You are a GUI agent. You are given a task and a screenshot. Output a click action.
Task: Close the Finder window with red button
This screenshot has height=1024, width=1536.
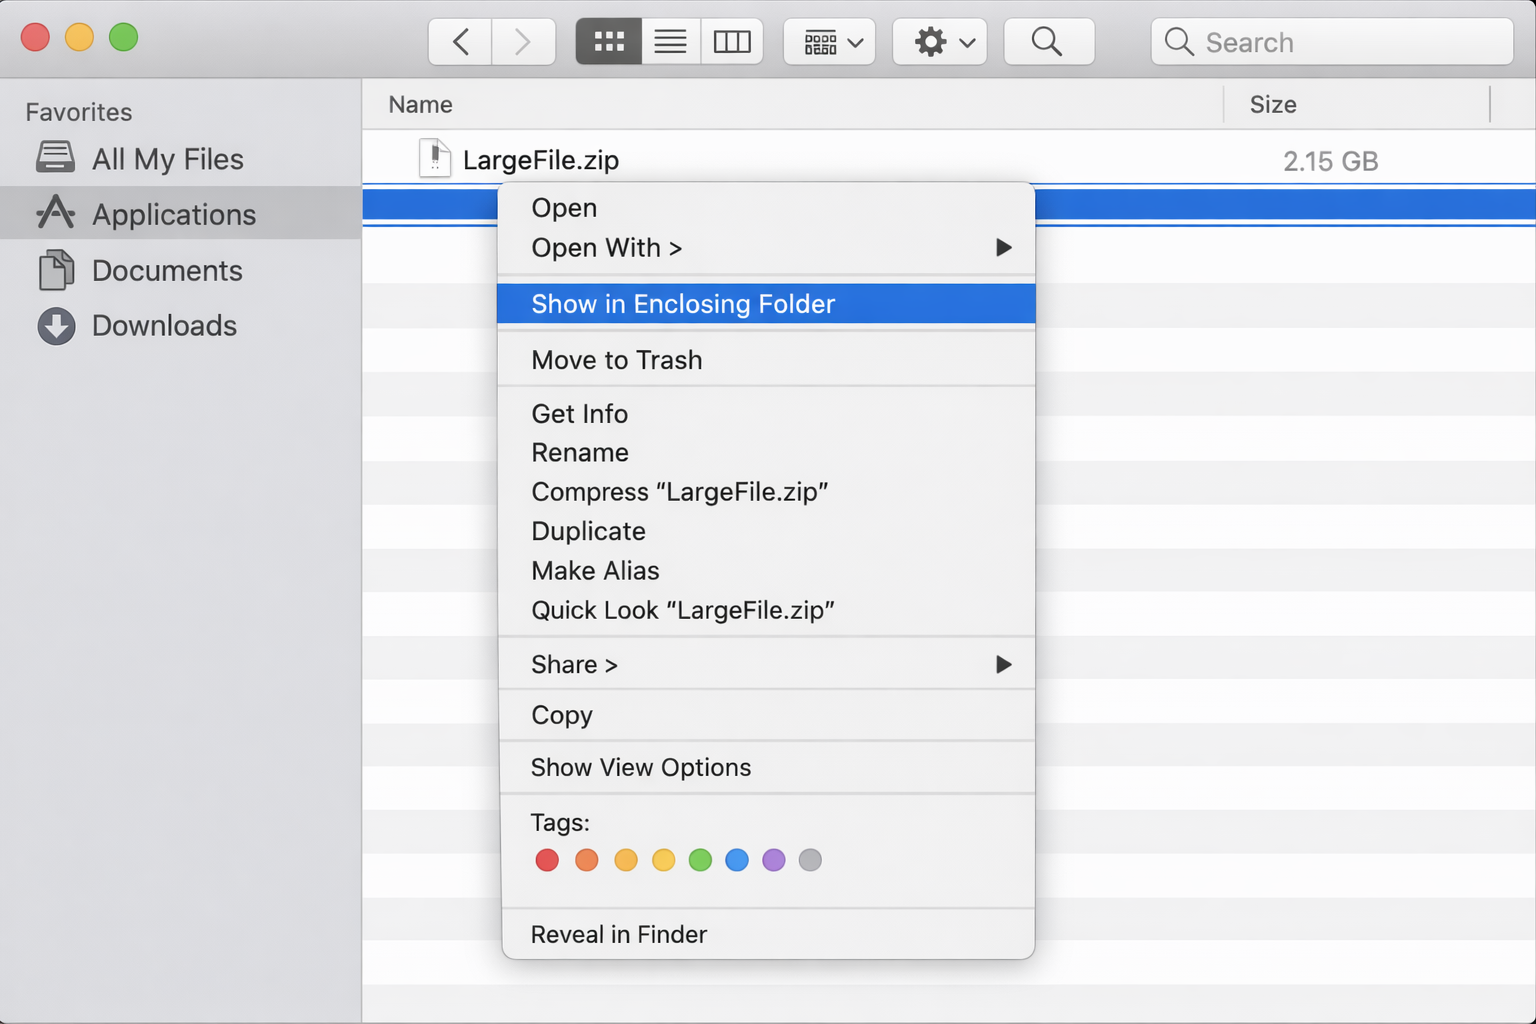pos(35,38)
